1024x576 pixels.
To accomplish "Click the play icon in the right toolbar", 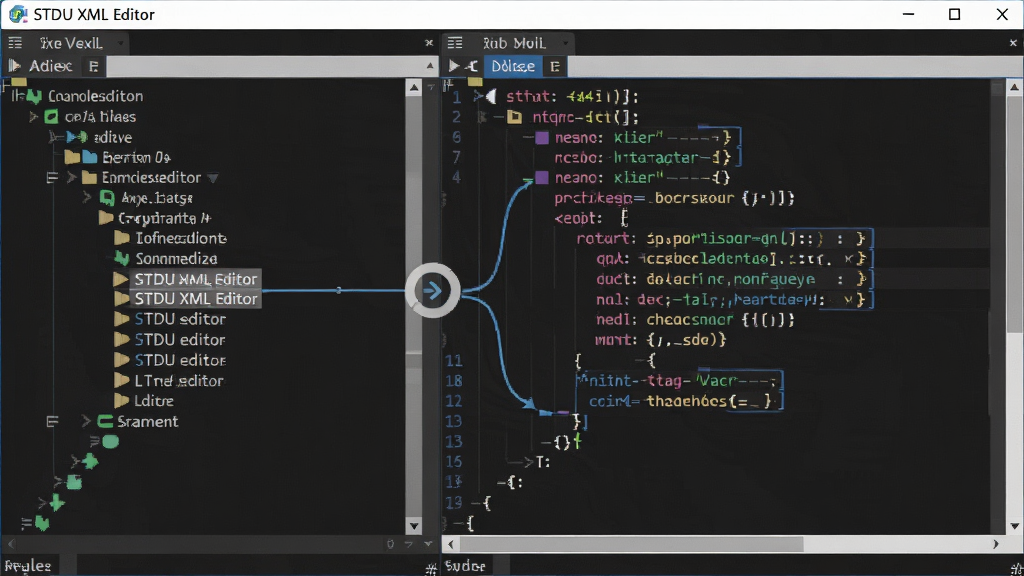I will coord(454,66).
